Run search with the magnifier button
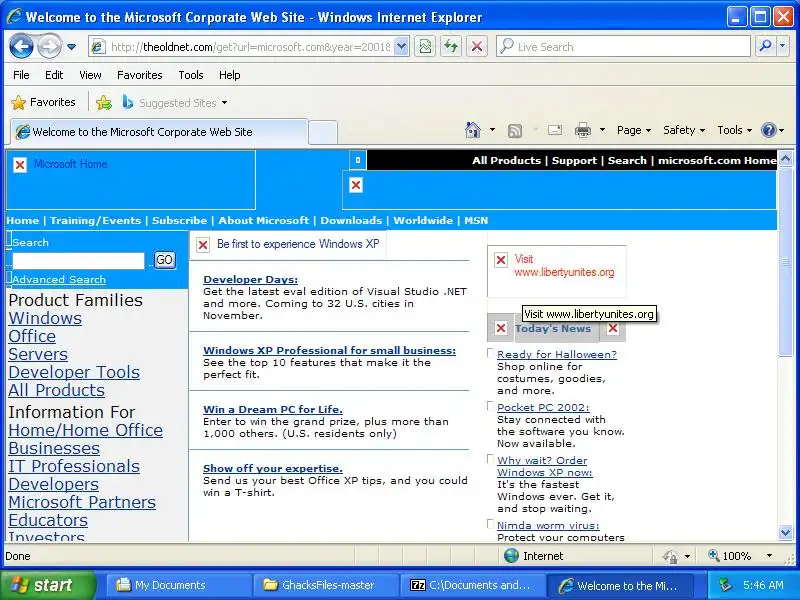The height and width of the screenshot is (600, 800). (765, 46)
